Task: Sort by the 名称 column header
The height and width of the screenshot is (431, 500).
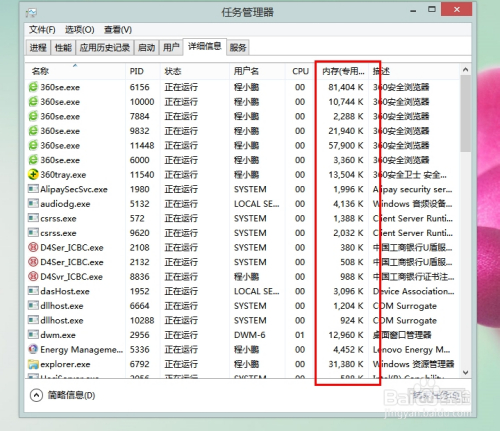Action: (x=75, y=71)
